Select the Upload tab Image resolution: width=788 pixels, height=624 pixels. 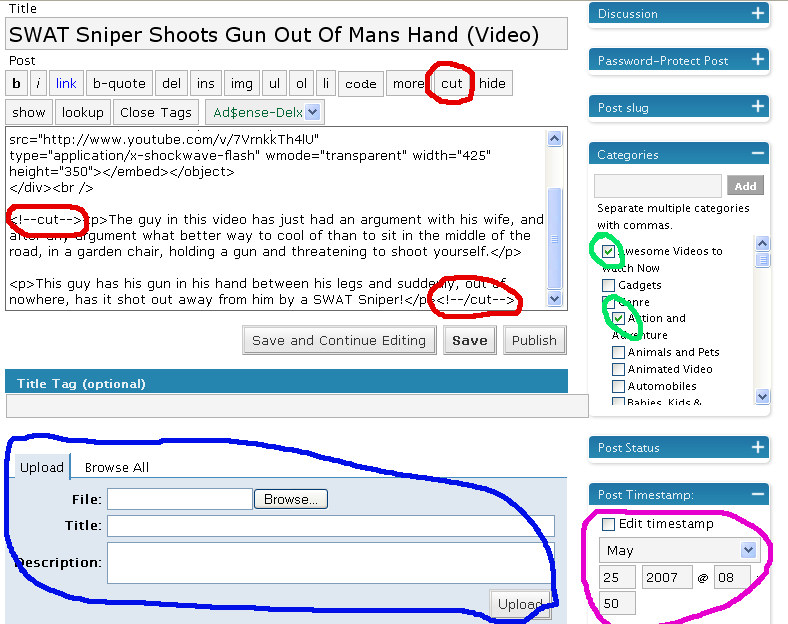pos(42,467)
